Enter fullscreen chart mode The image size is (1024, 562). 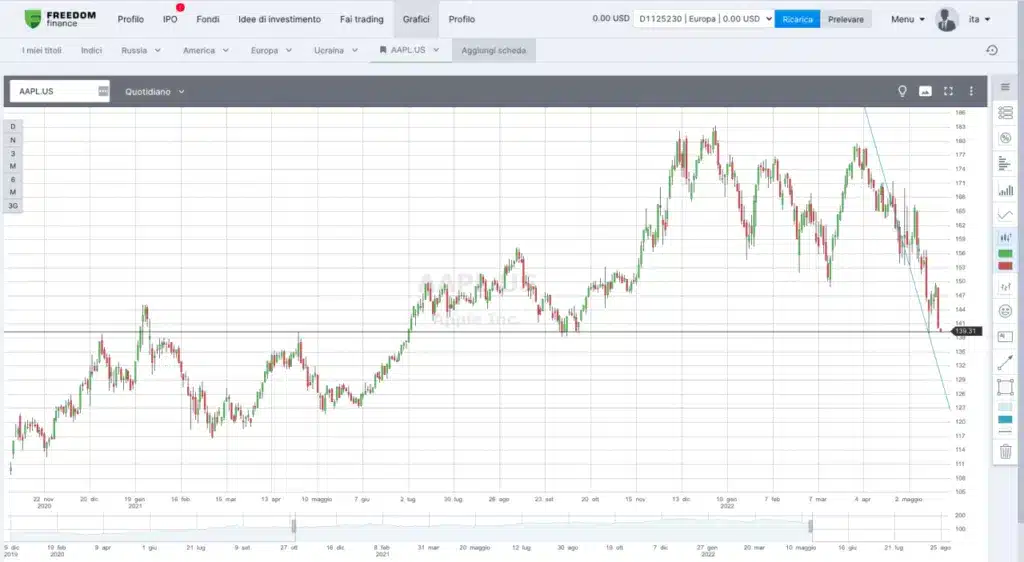[948, 91]
